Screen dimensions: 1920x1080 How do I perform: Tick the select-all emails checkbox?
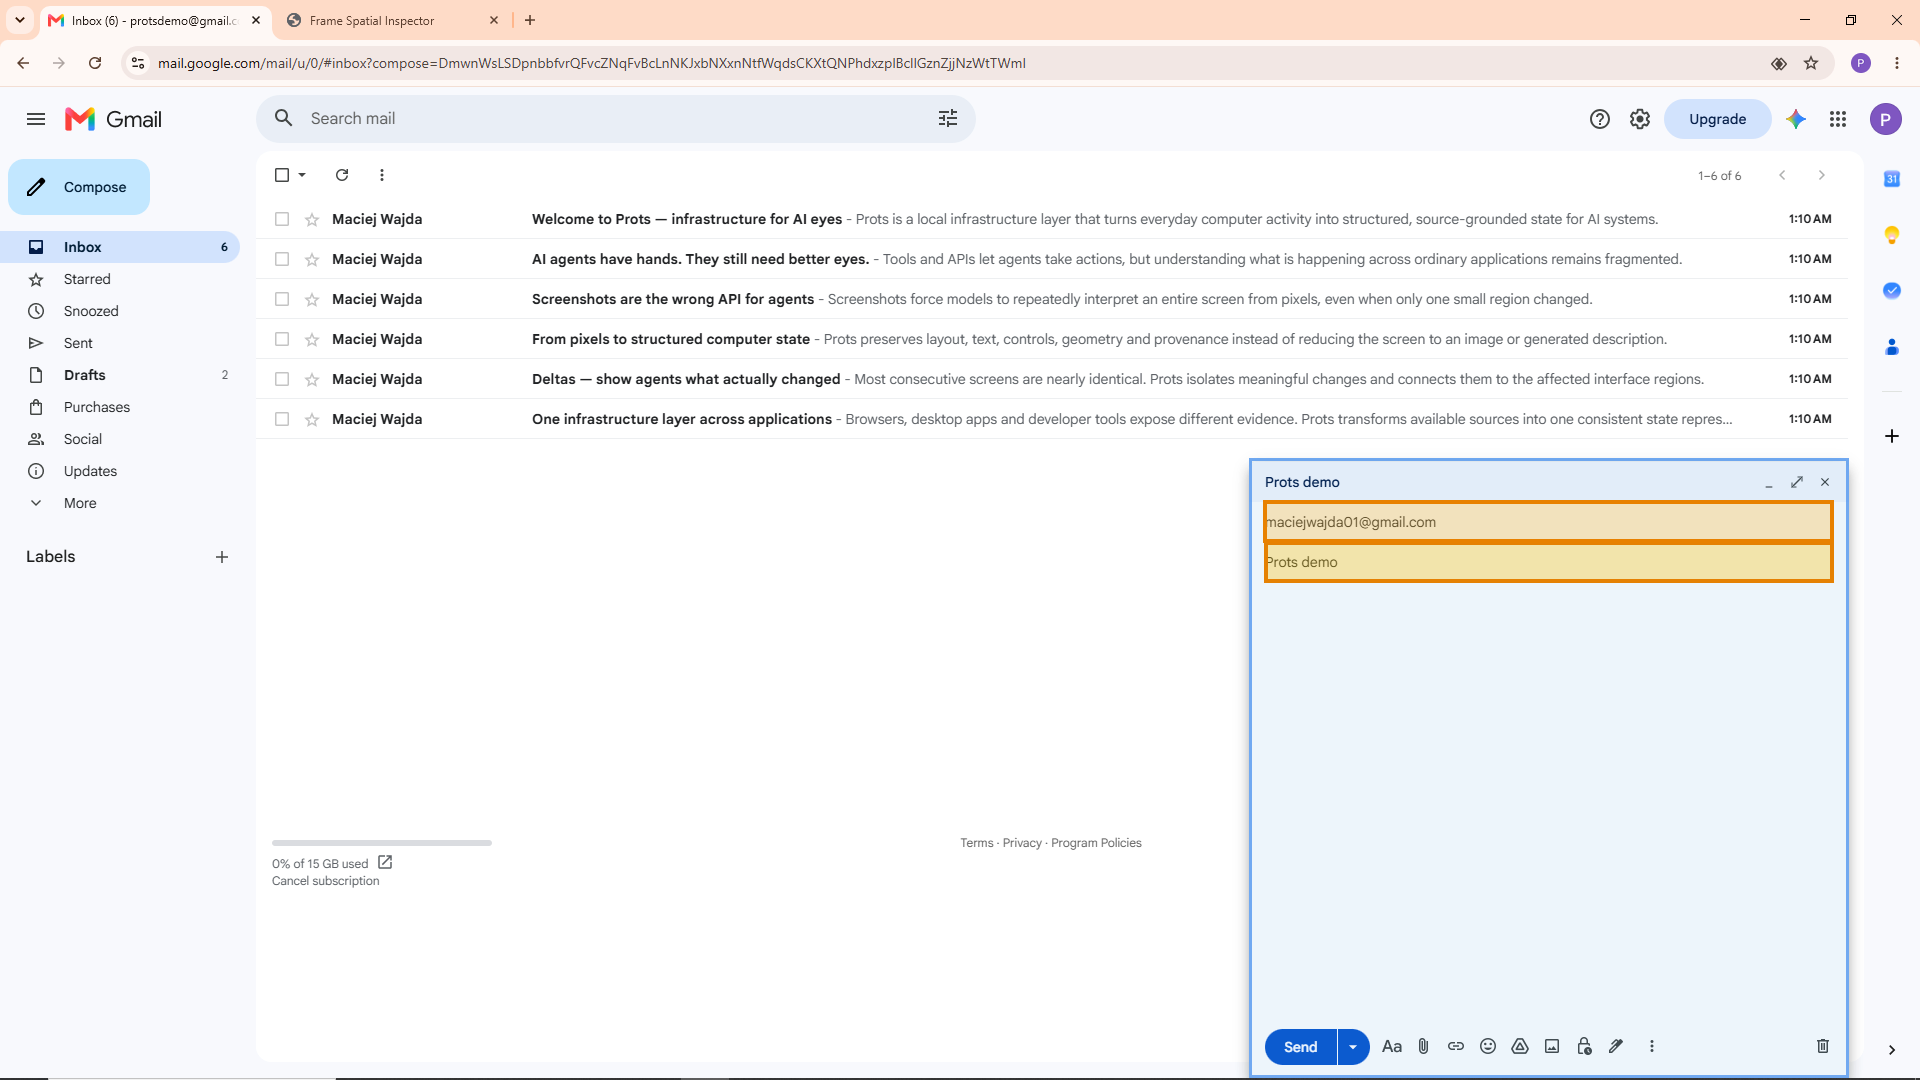[282, 175]
